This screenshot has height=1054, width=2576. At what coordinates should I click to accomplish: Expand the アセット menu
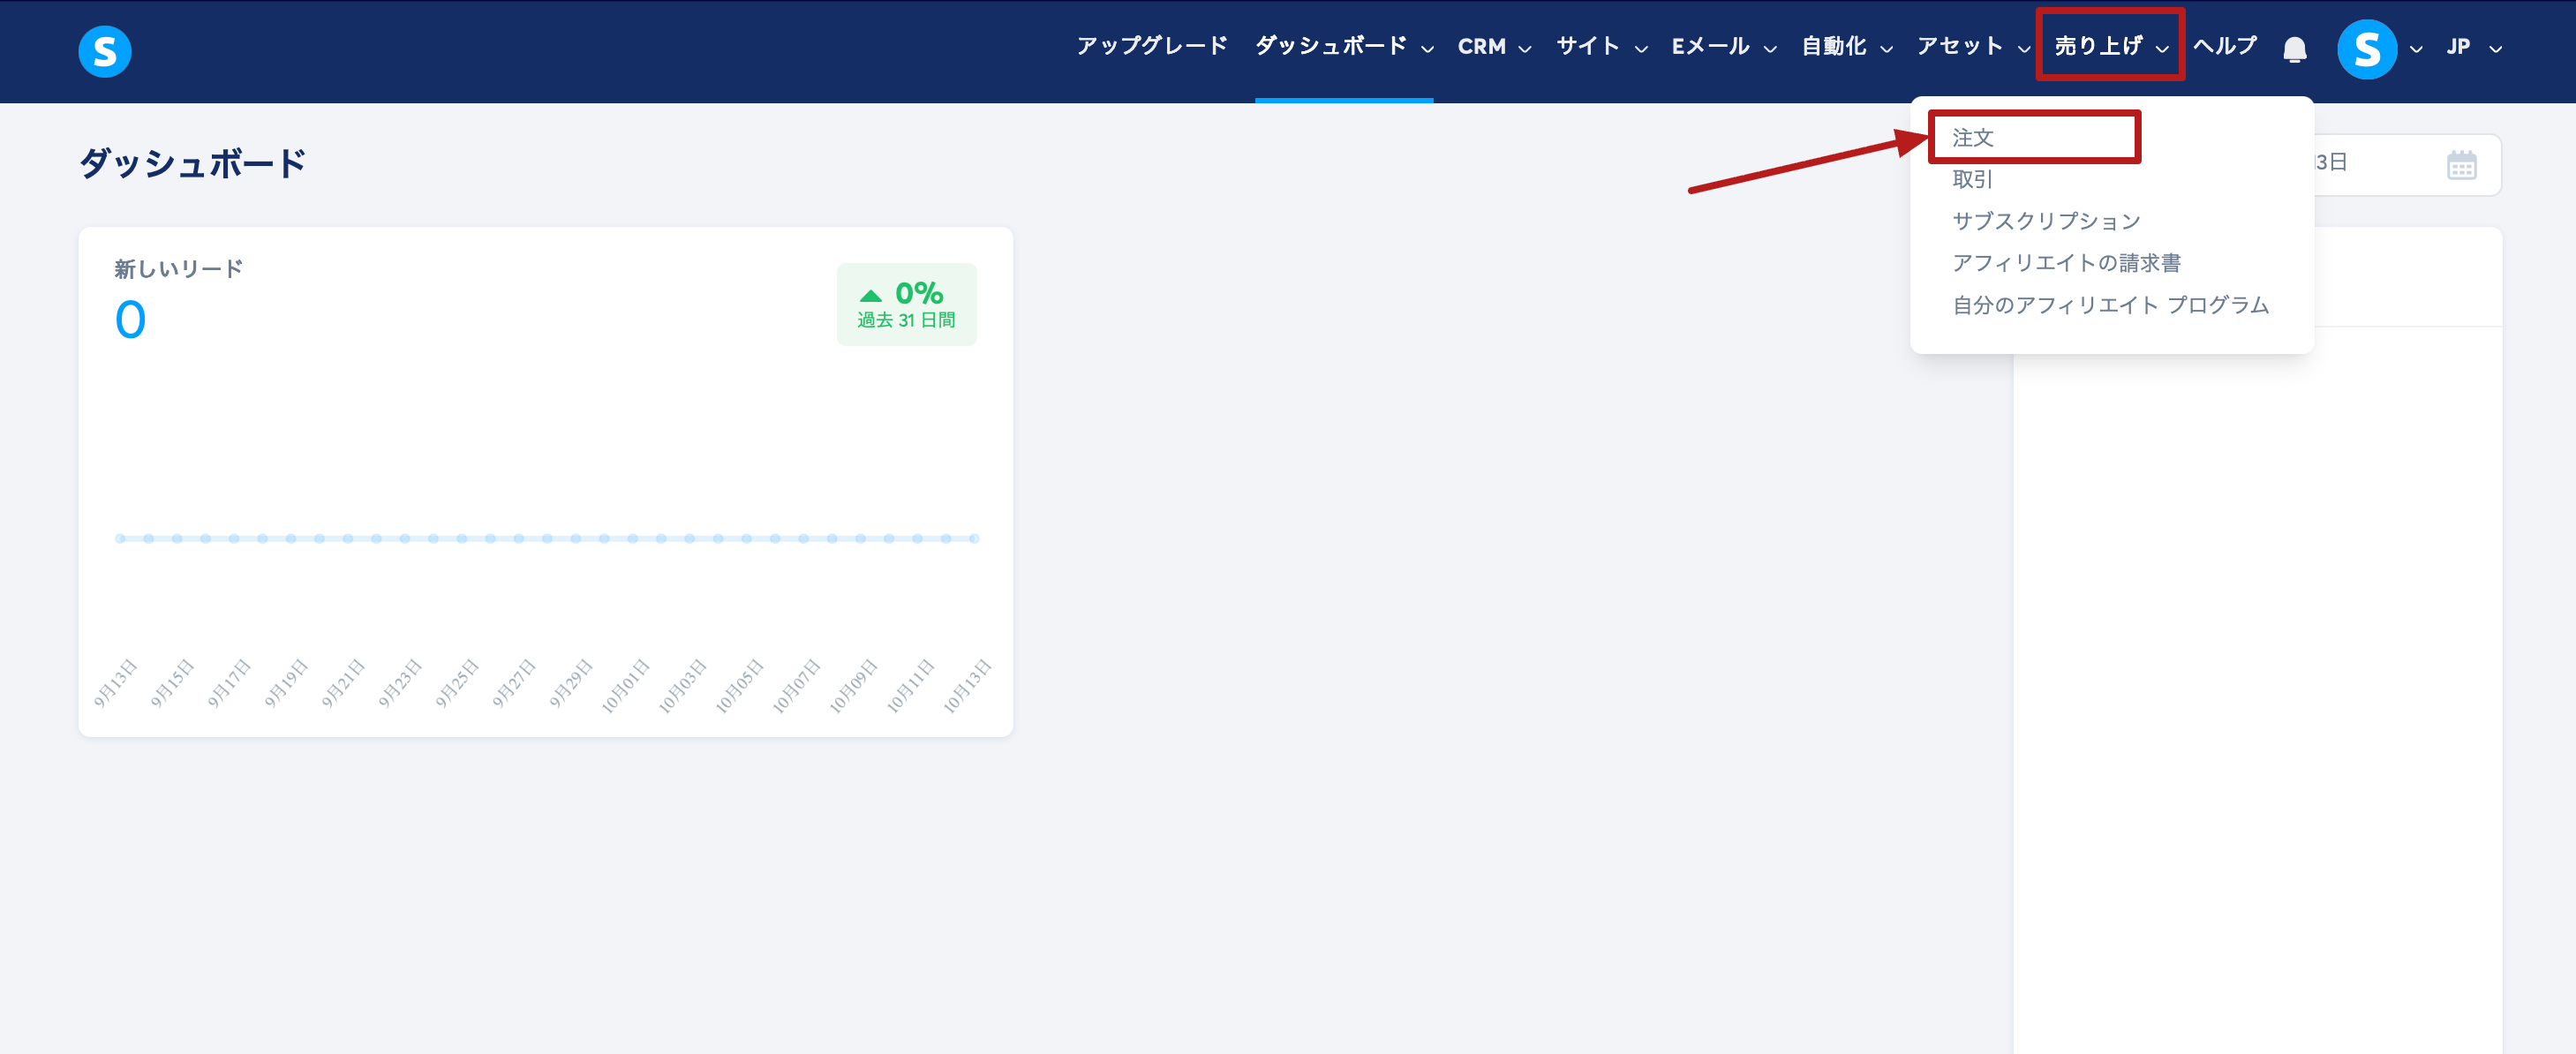click(1972, 47)
